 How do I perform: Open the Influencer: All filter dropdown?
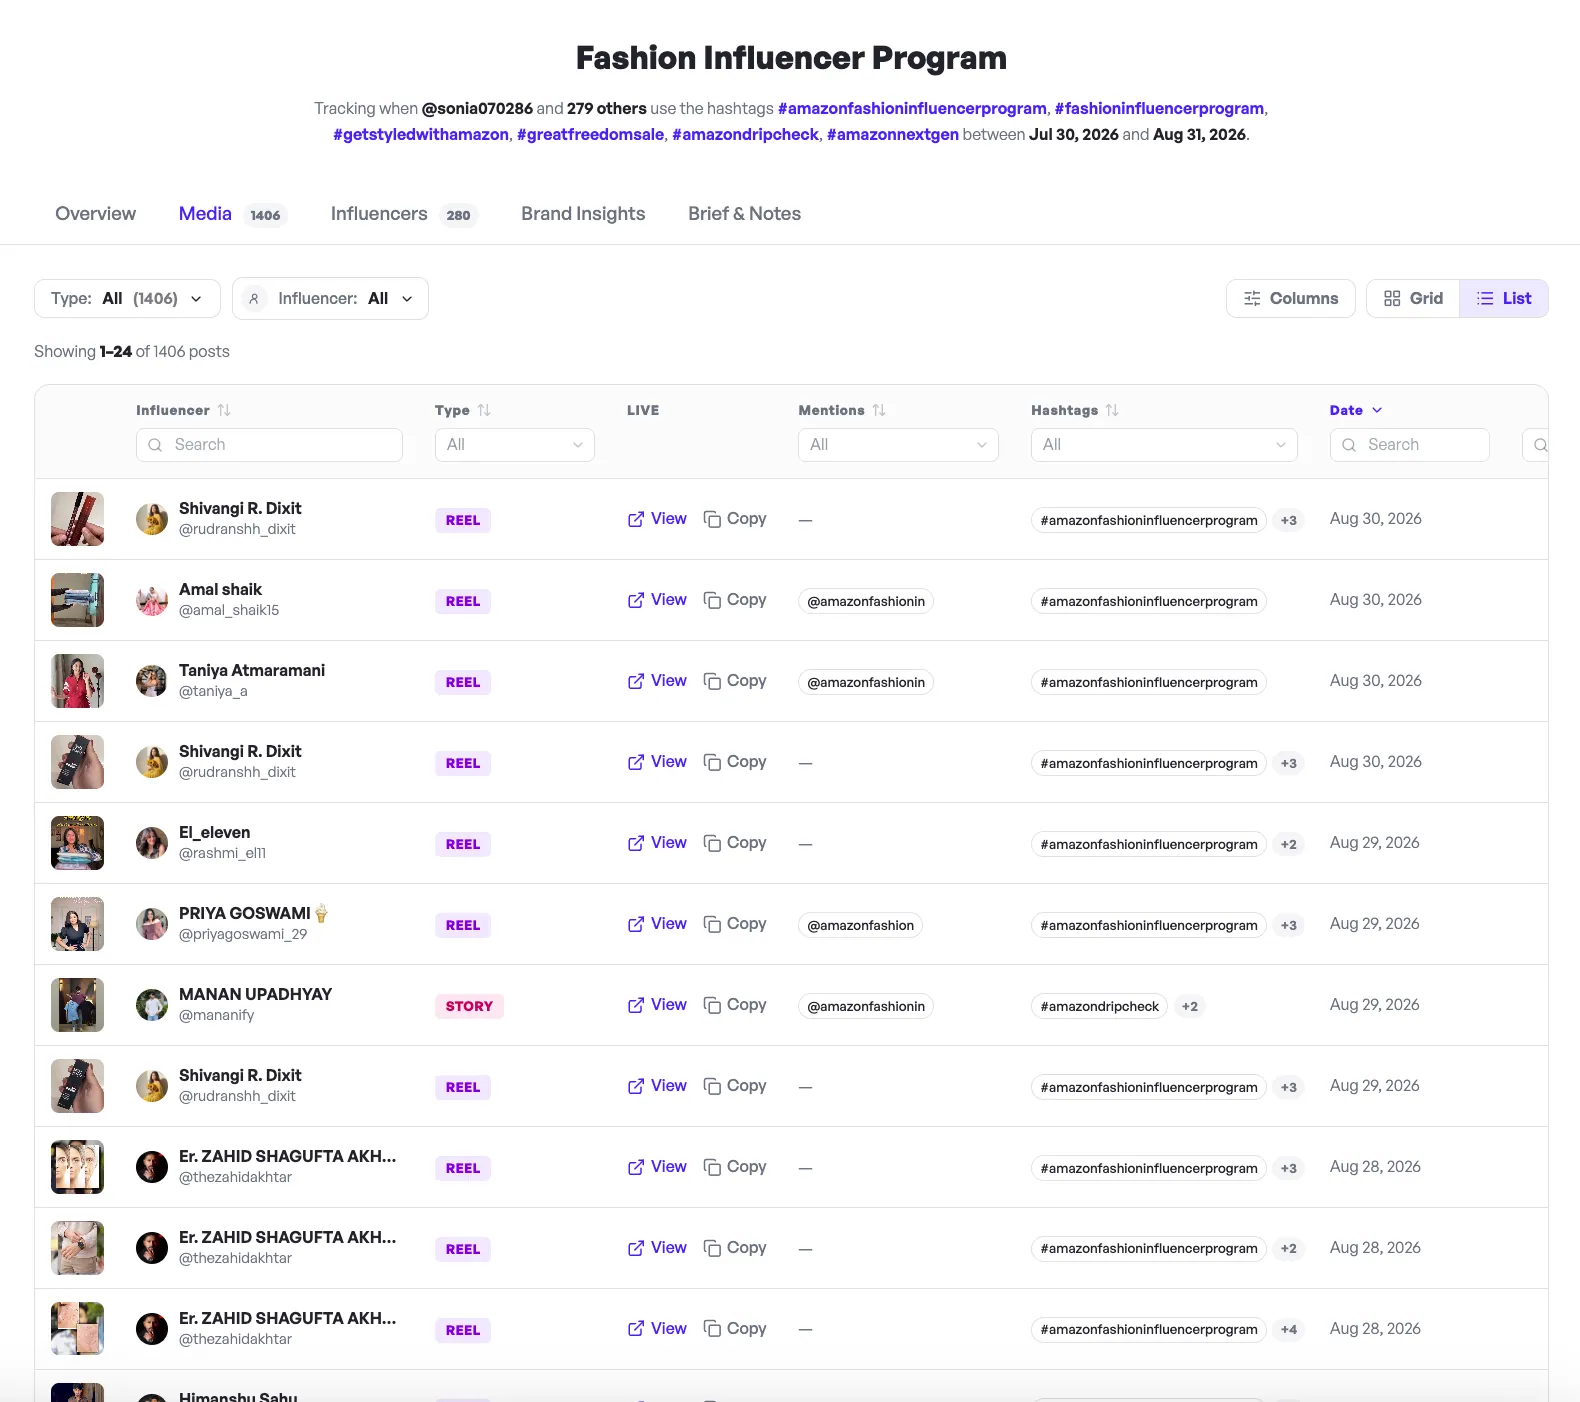click(330, 298)
